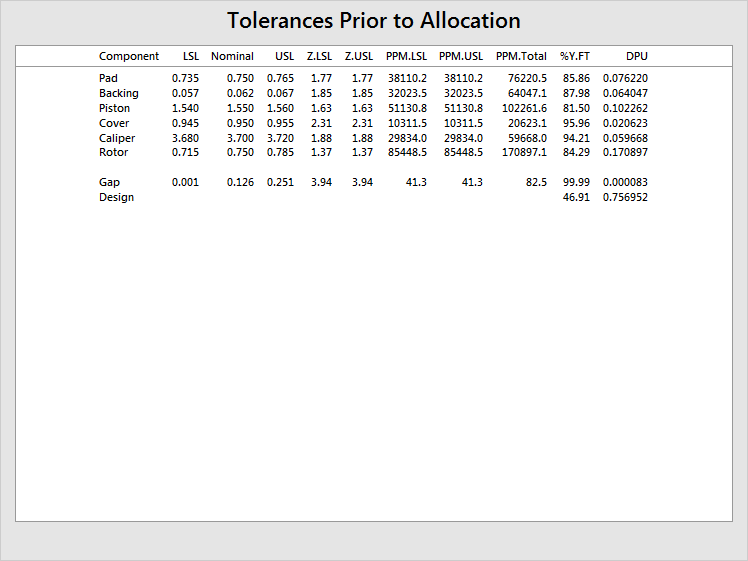Click the Caliper component row label

coord(117,138)
